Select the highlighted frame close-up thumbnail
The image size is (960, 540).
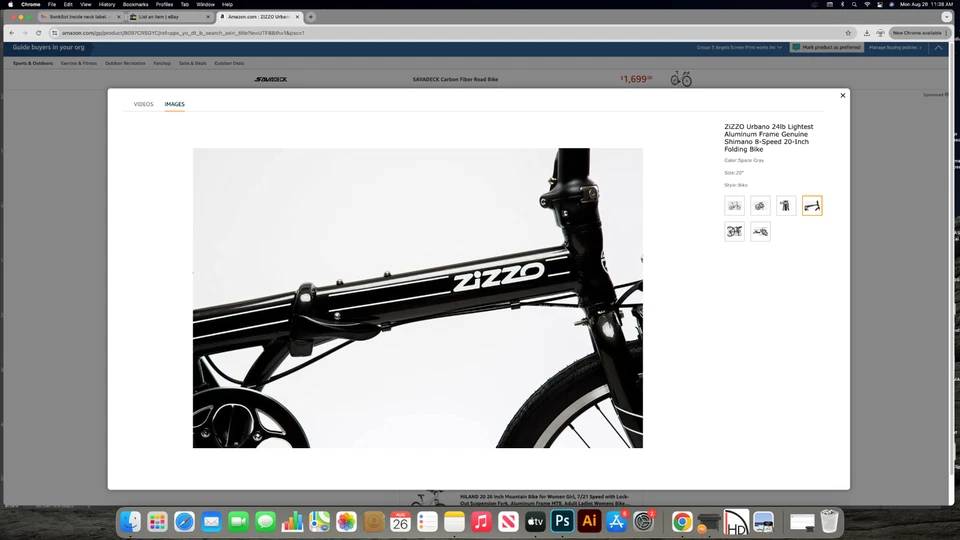tap(812, 206)
